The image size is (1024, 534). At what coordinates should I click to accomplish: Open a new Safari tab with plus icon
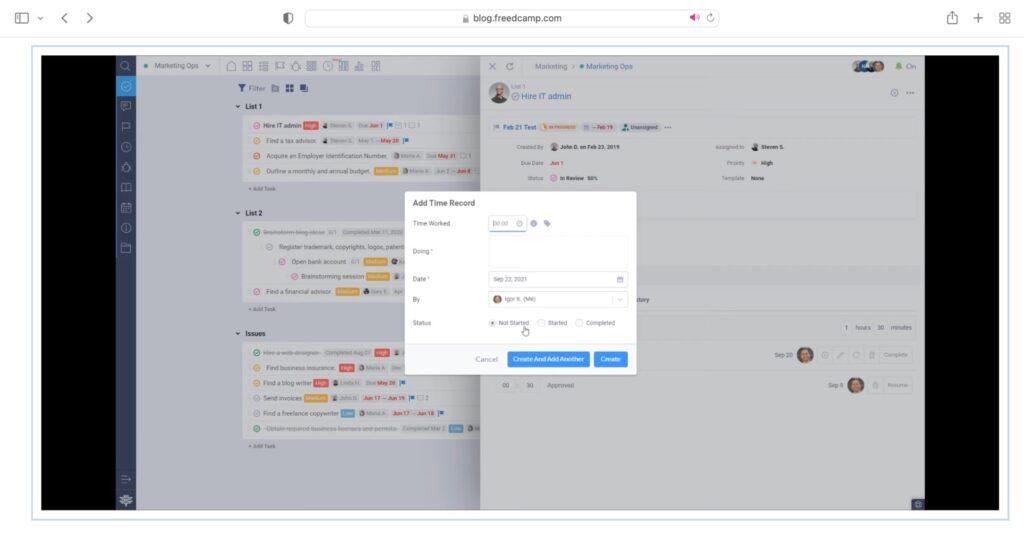(x=978, y=18)
